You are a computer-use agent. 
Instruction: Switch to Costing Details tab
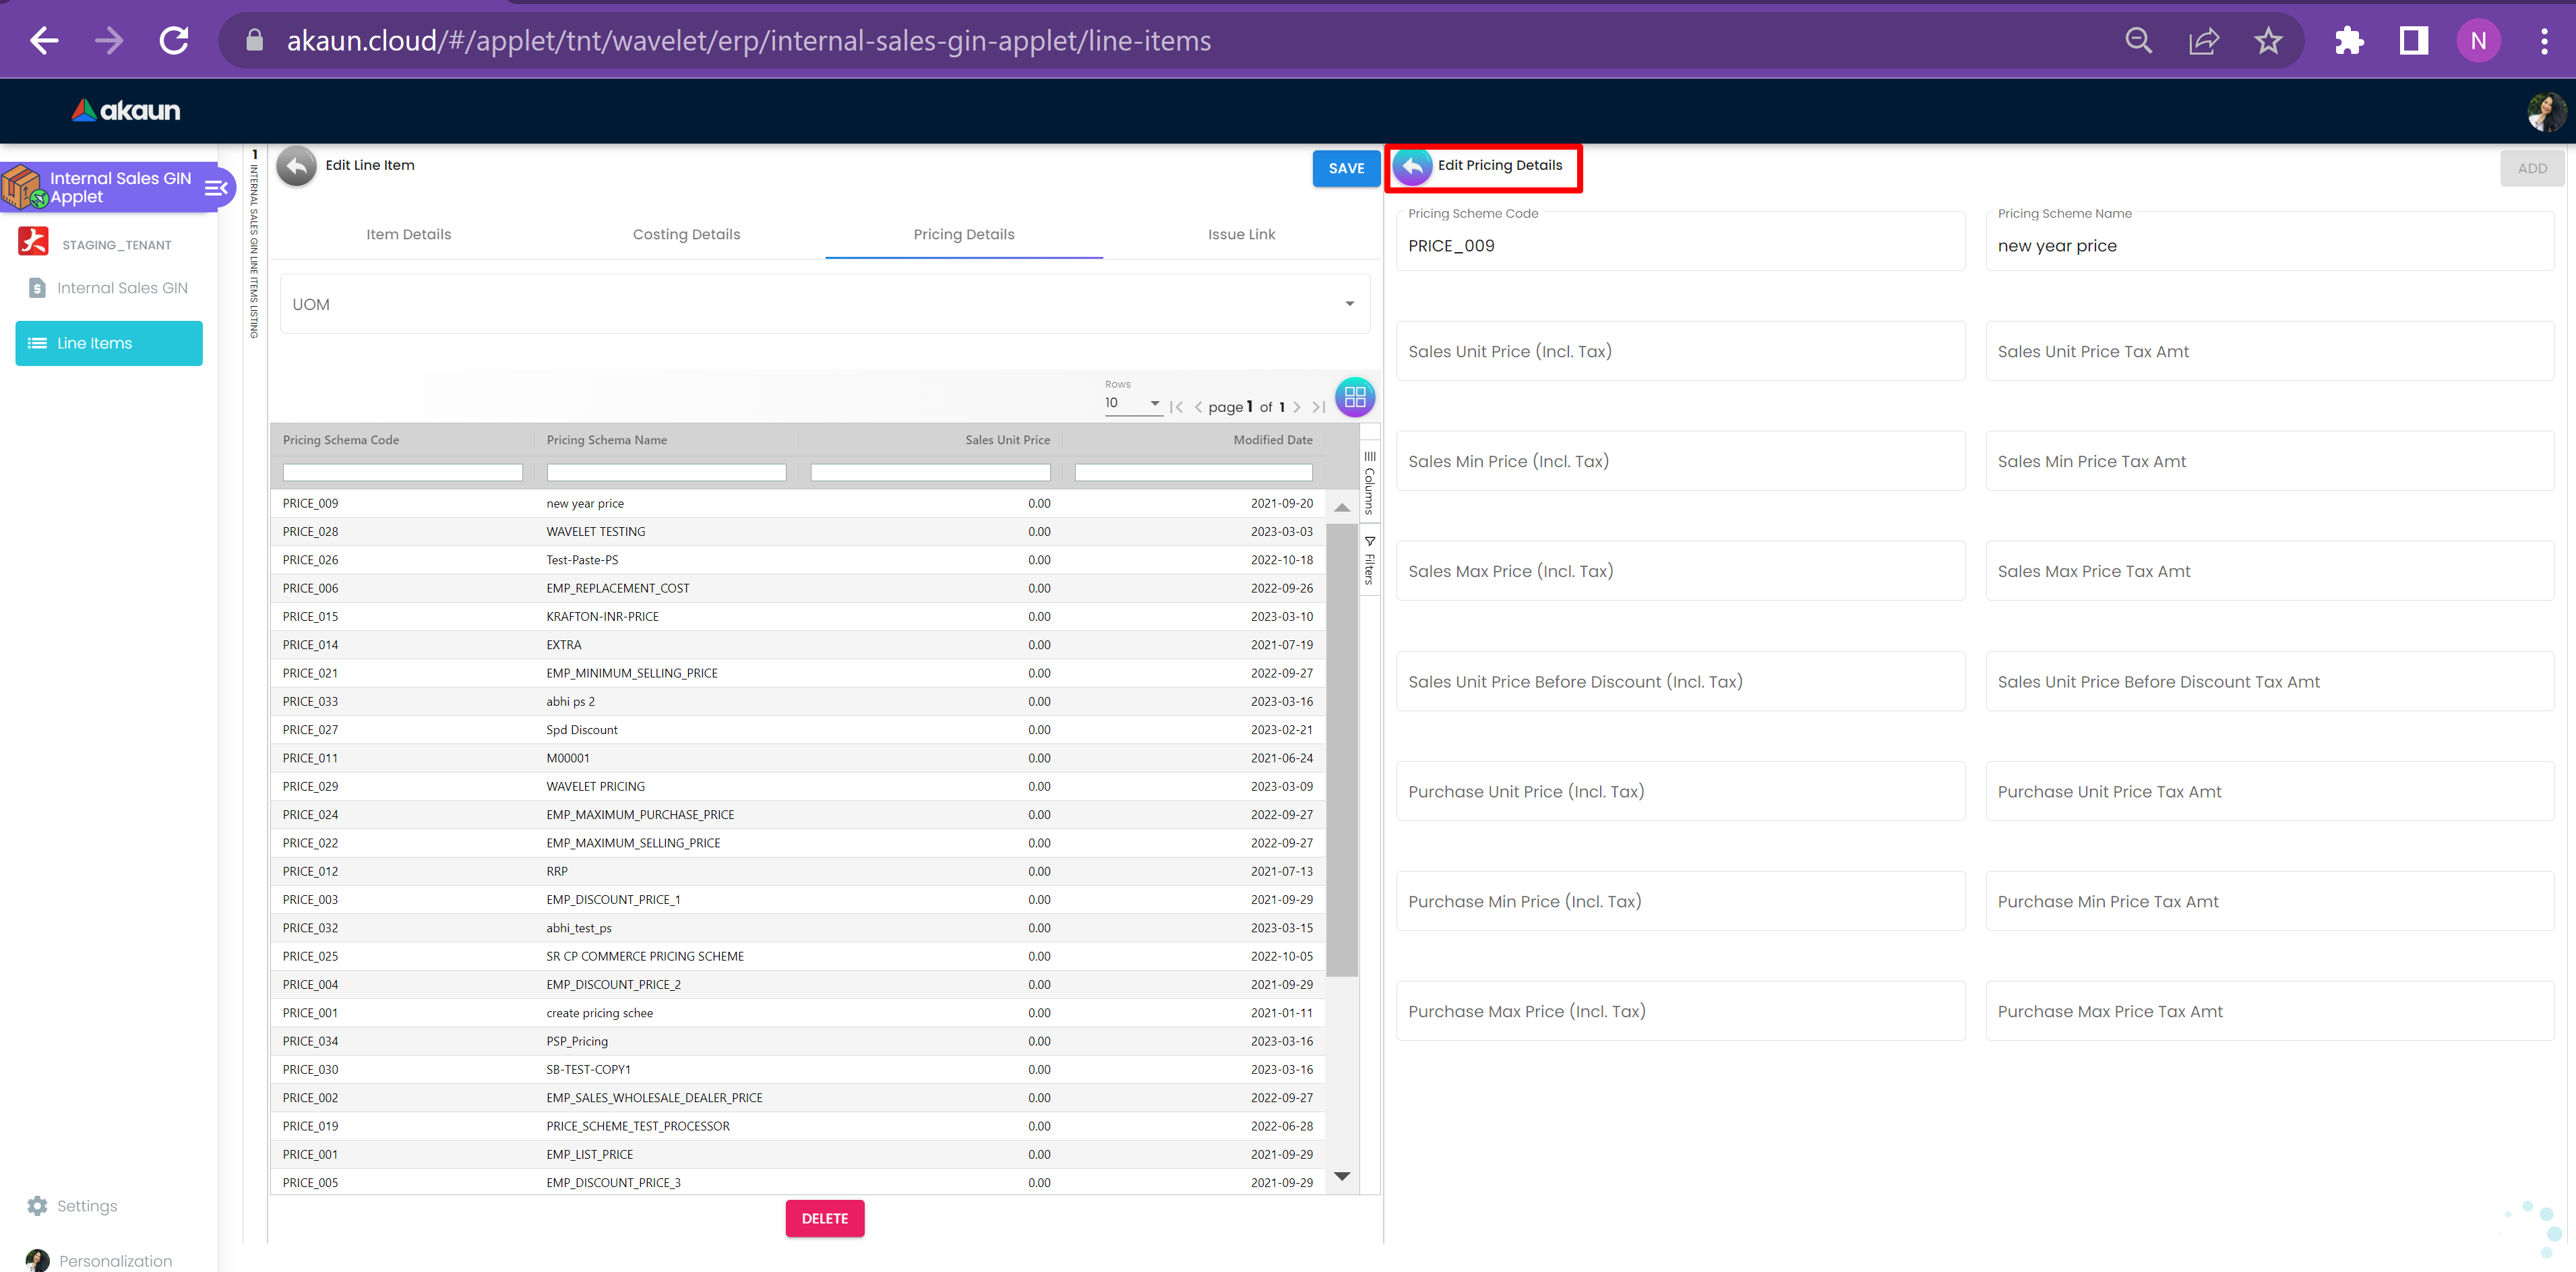pos(686,234)
